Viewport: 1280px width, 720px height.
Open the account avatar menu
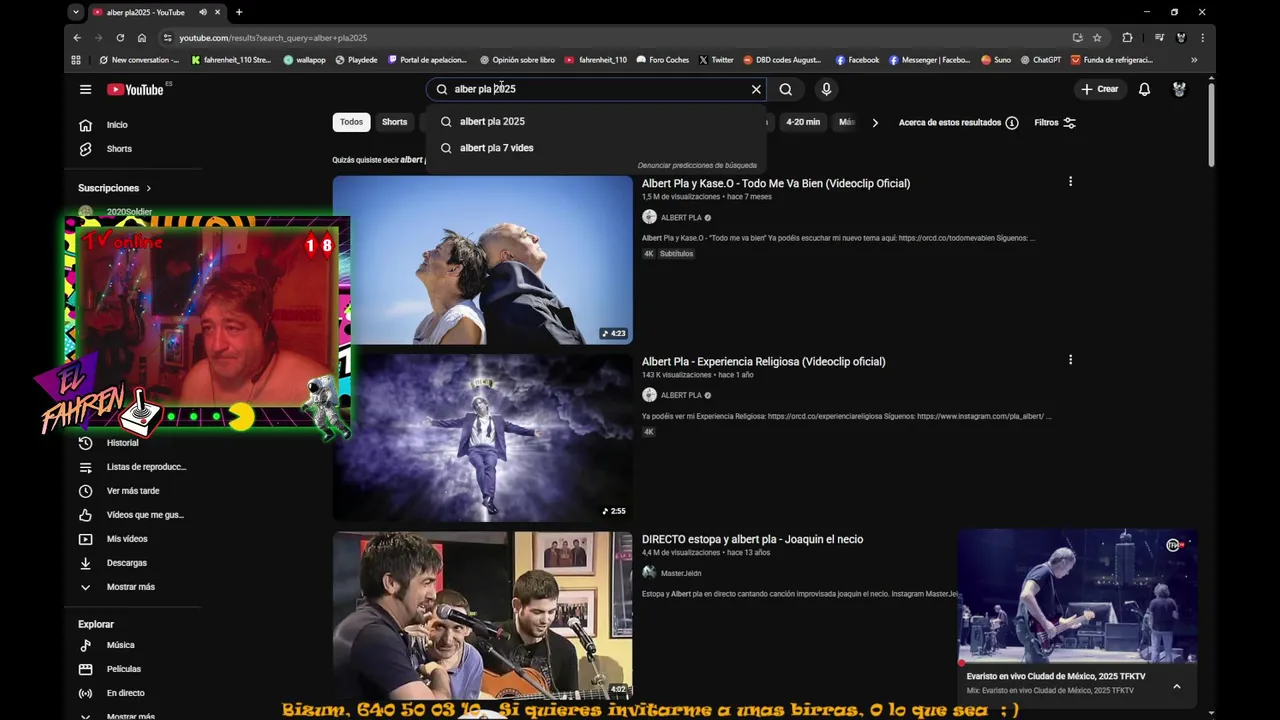(x=1179, y=89)
